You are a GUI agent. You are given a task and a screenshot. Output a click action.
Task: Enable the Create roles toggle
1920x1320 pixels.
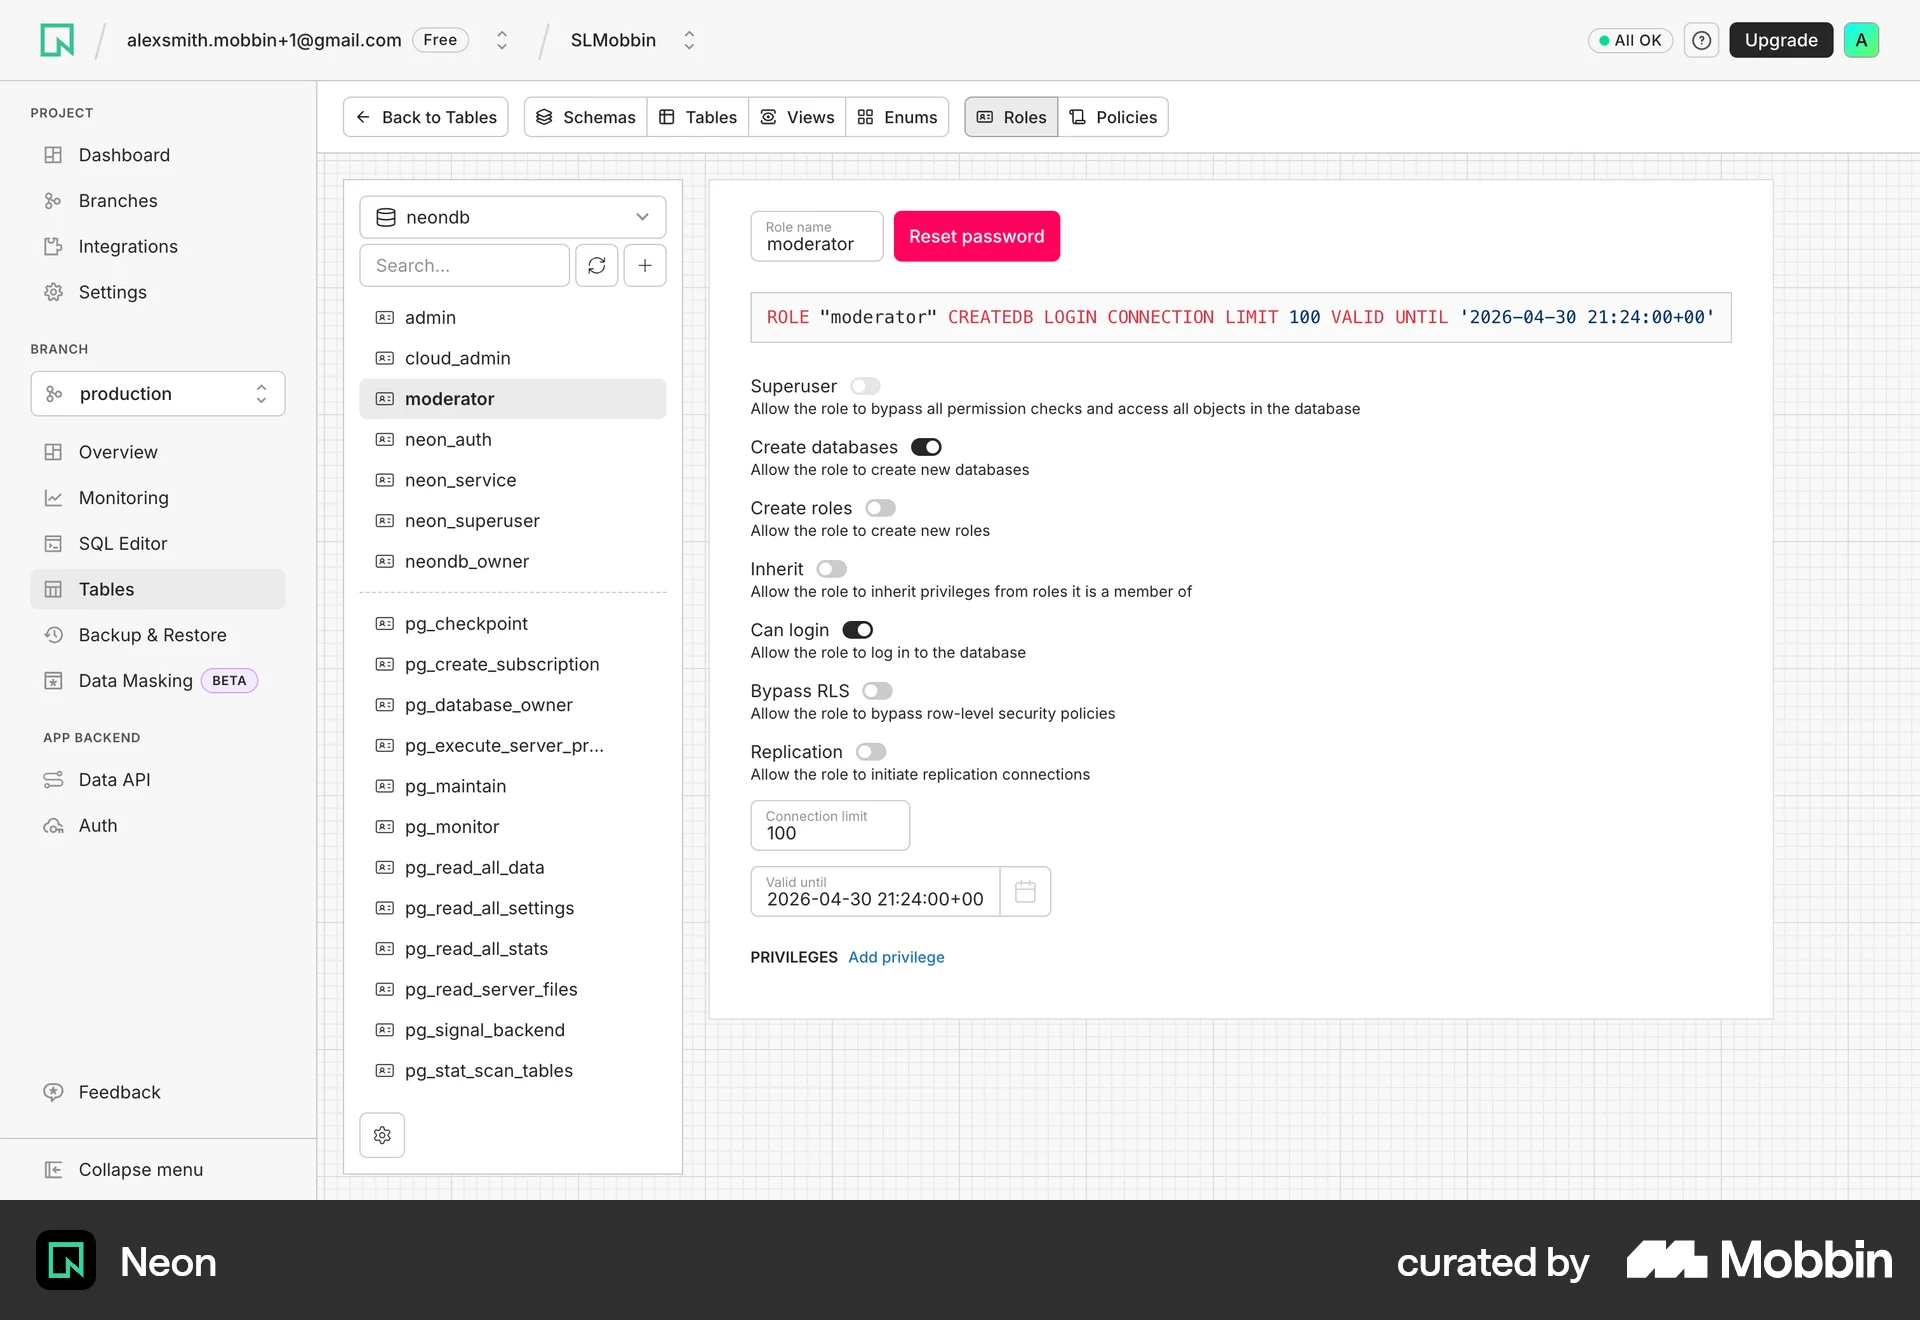[880, 508]
